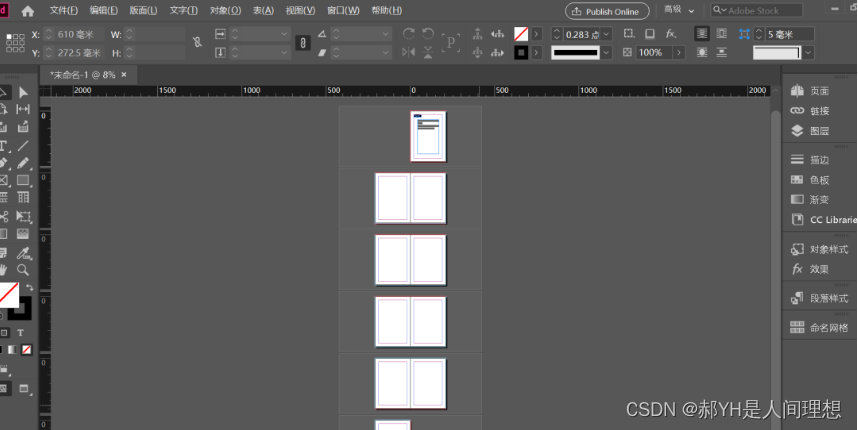Open the 图层 layers panel
Screen dimensions: 858x430
click(810, 131)
